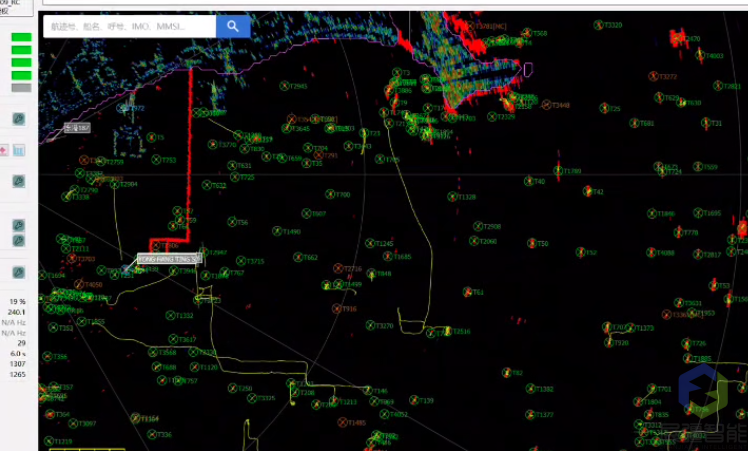Select radar target T40
Image resolution: width=748 pixels, height=451 pixels.
click(529, 181)
